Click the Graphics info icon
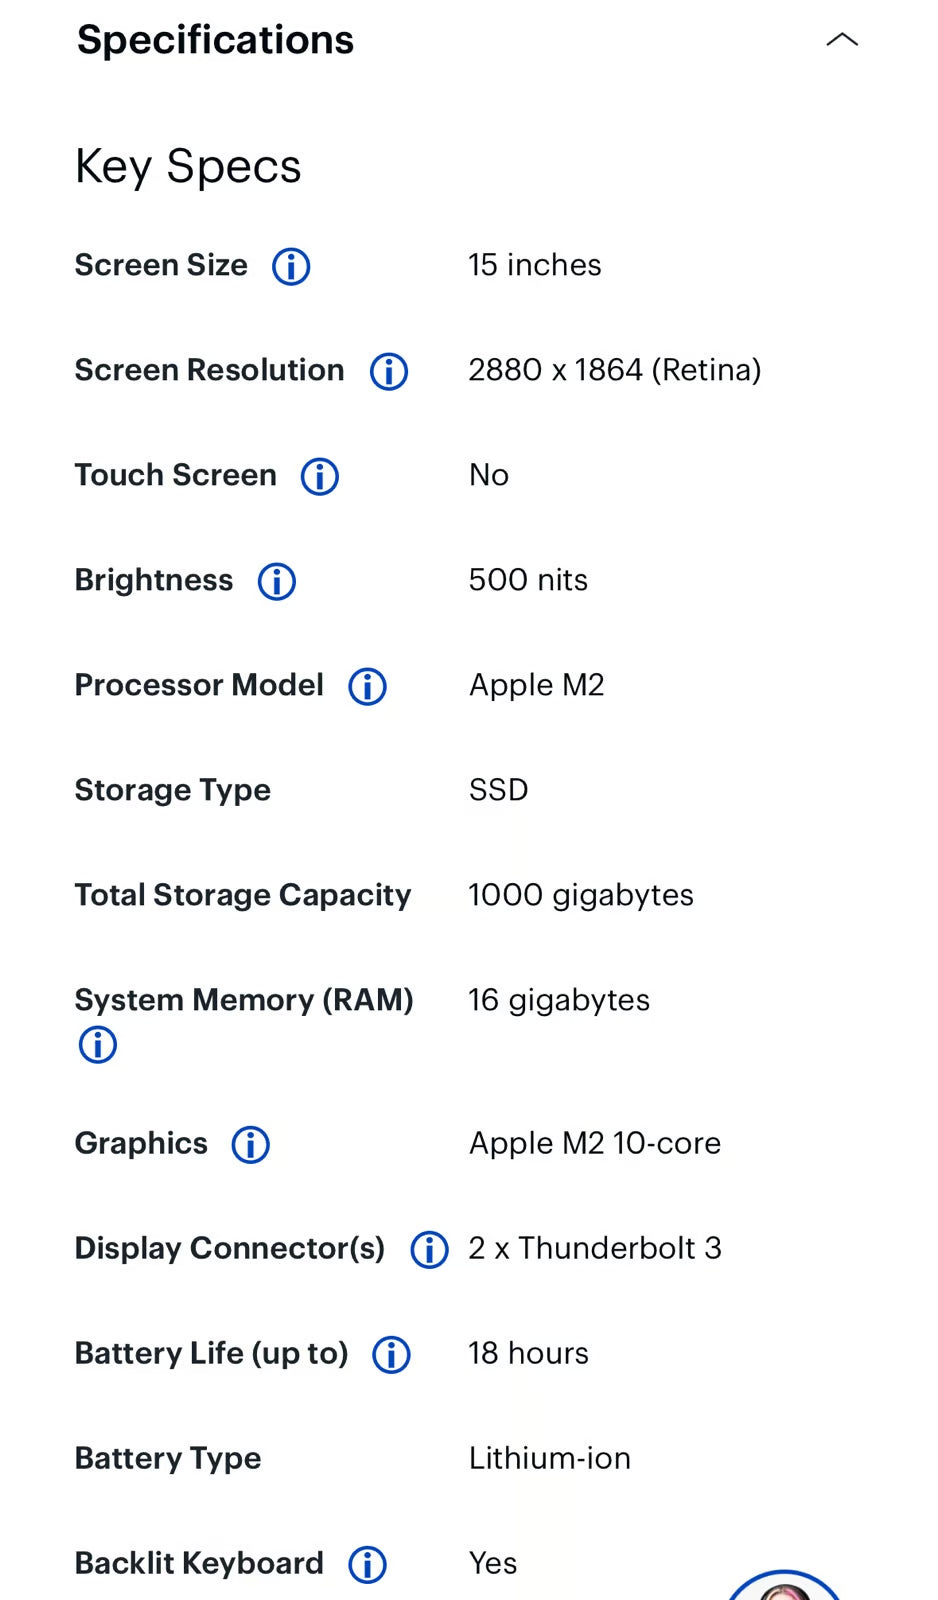Screen dimensions: 938x1600 click(x=250, y=1145)
